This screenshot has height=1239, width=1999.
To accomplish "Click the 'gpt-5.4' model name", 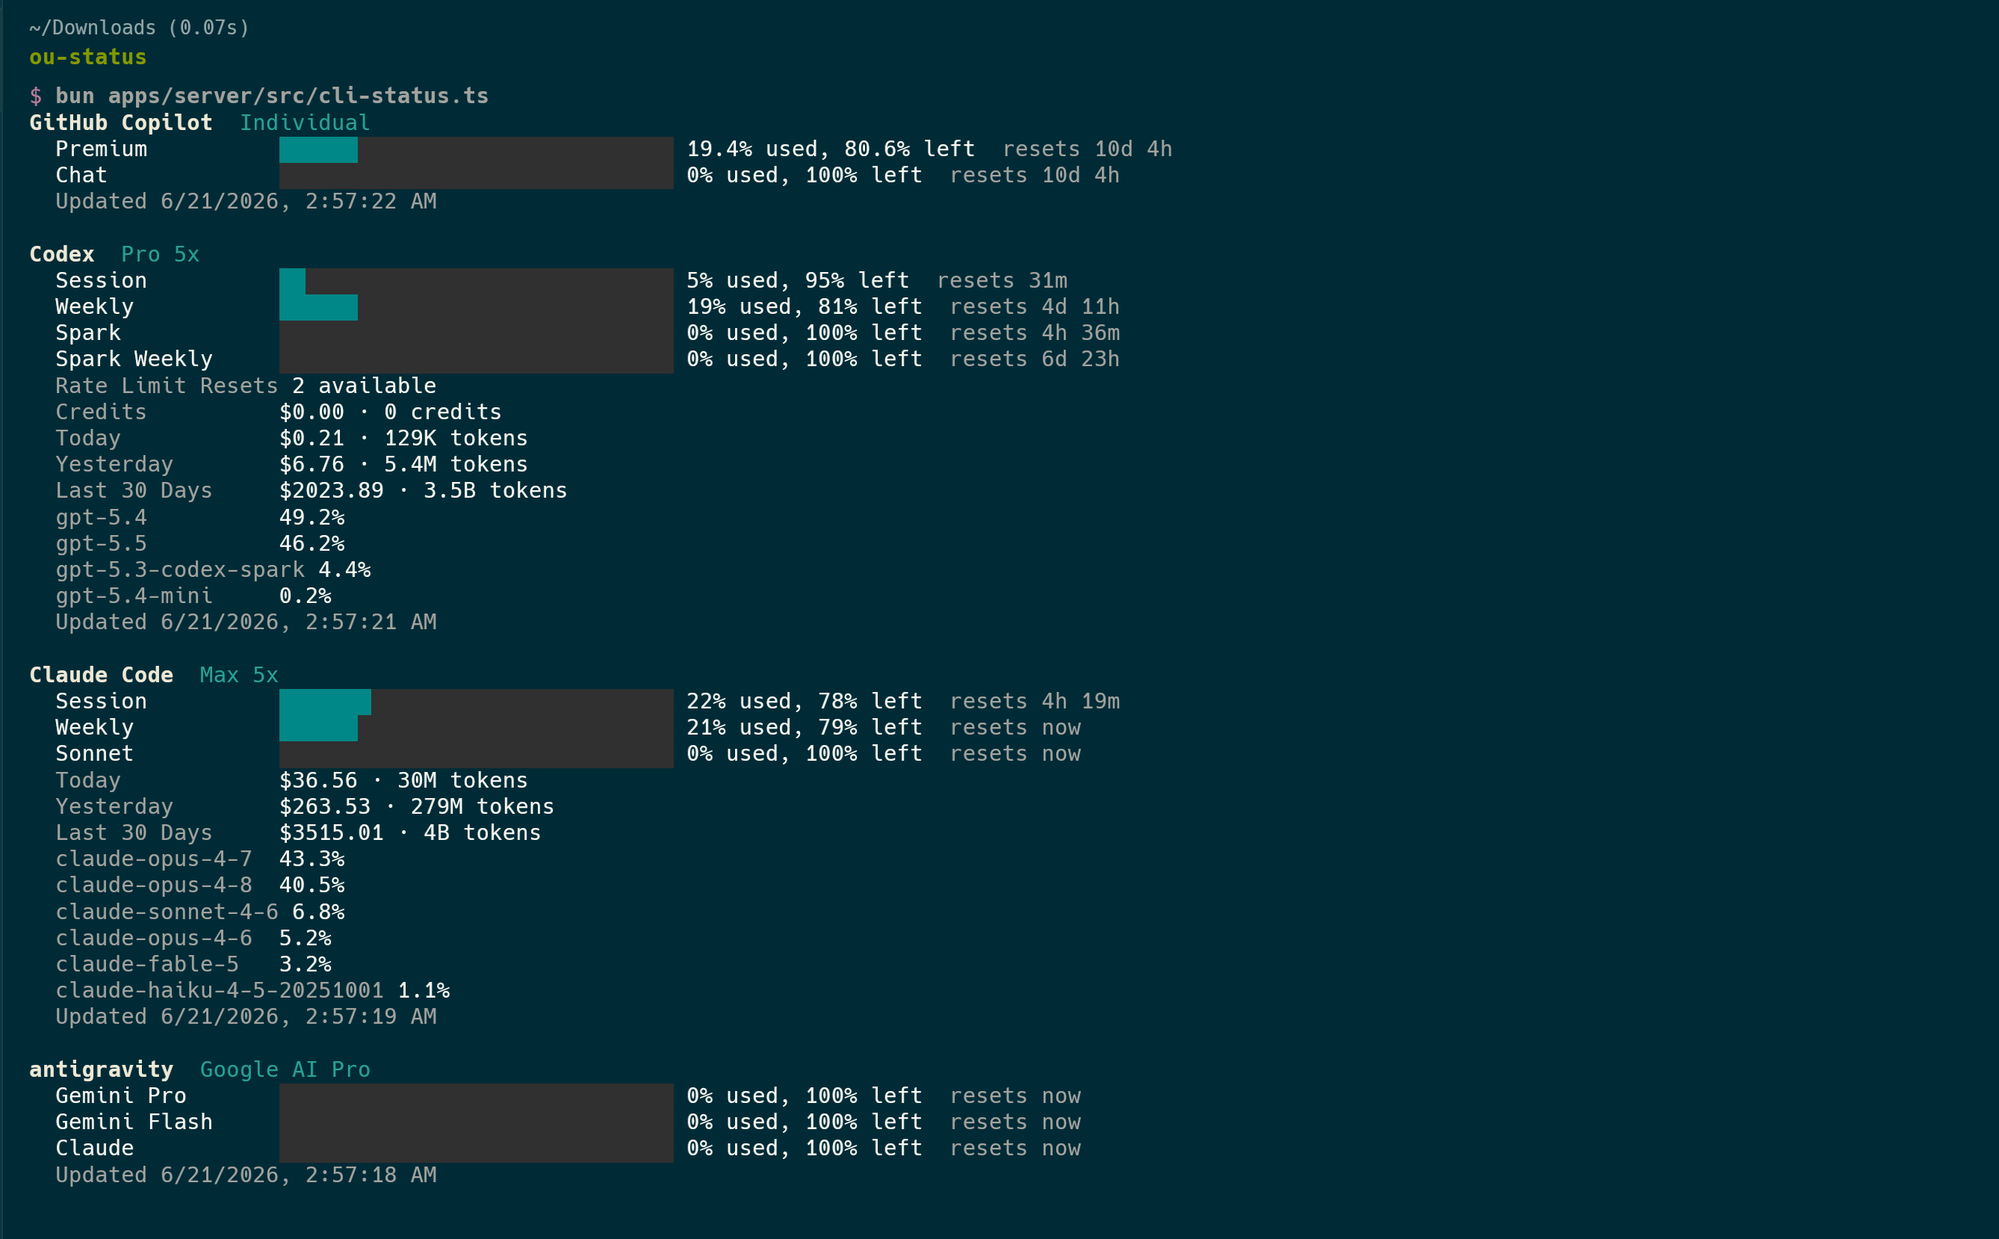I will (101, 517).
